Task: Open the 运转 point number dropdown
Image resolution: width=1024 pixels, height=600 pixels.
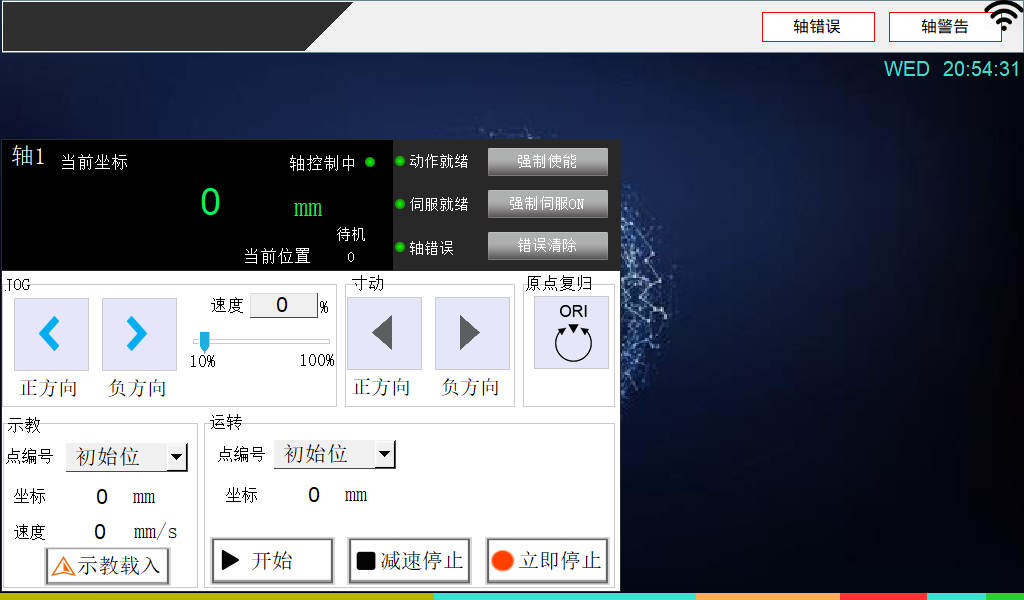Action: [385, 455]
